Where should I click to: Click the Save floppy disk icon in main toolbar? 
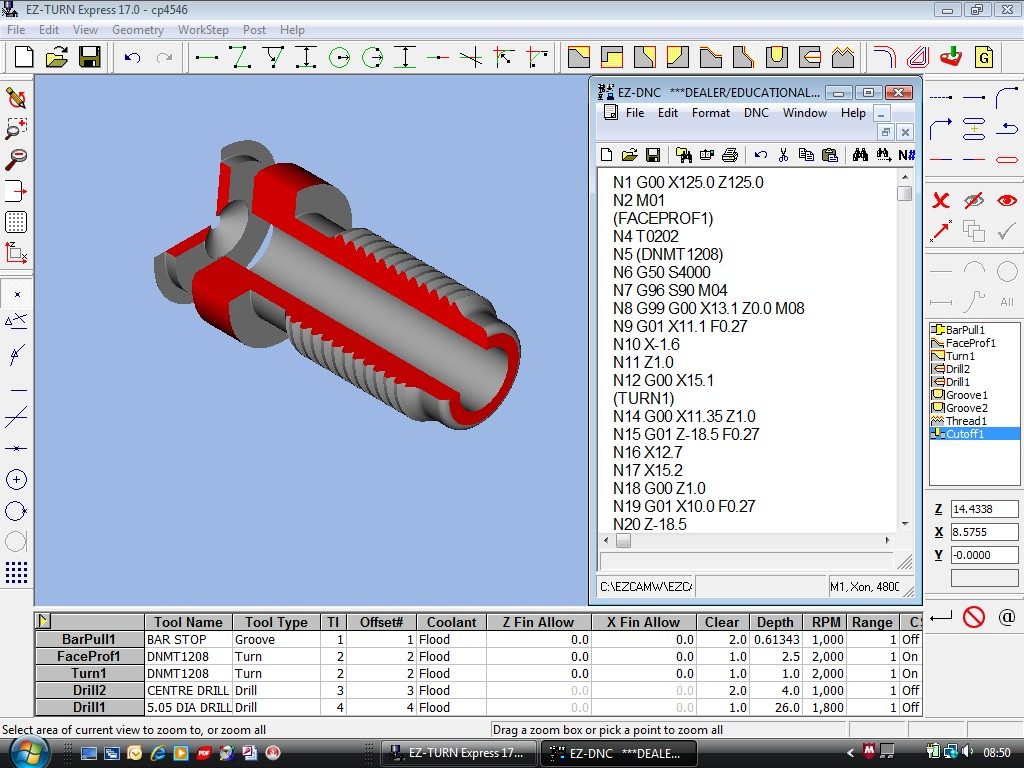(90, 57)
